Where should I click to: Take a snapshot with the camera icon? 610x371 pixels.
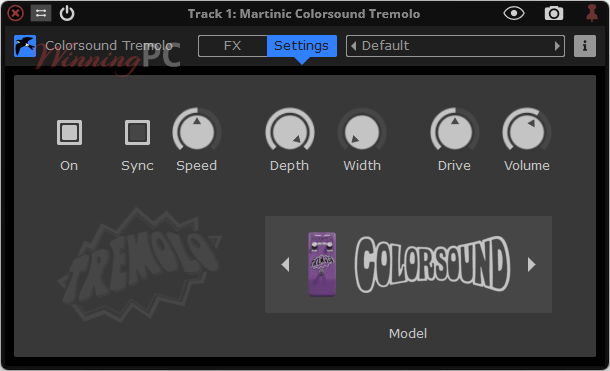[x=554, y=14]
